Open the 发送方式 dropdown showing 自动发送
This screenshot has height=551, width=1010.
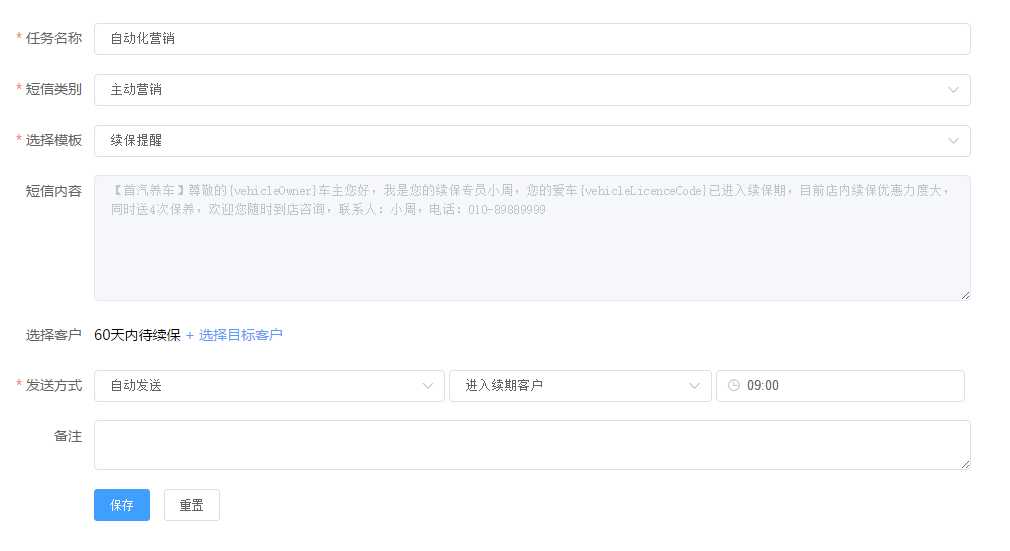coord(269,386)
